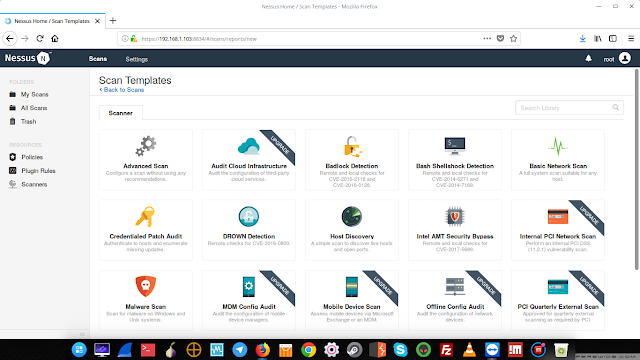Select the DROWN Detection lock icon
This screenshot has width=640, height=360.
point(249,217)
